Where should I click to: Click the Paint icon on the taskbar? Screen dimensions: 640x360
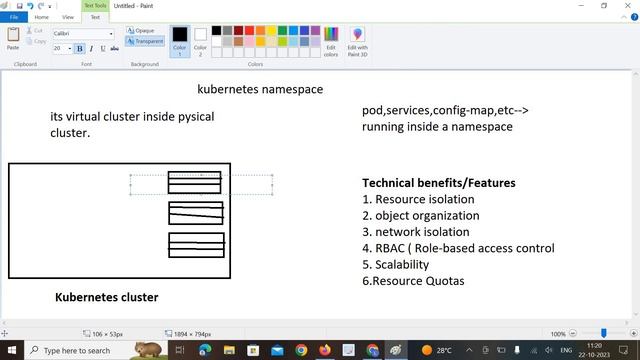pos(396,350)
